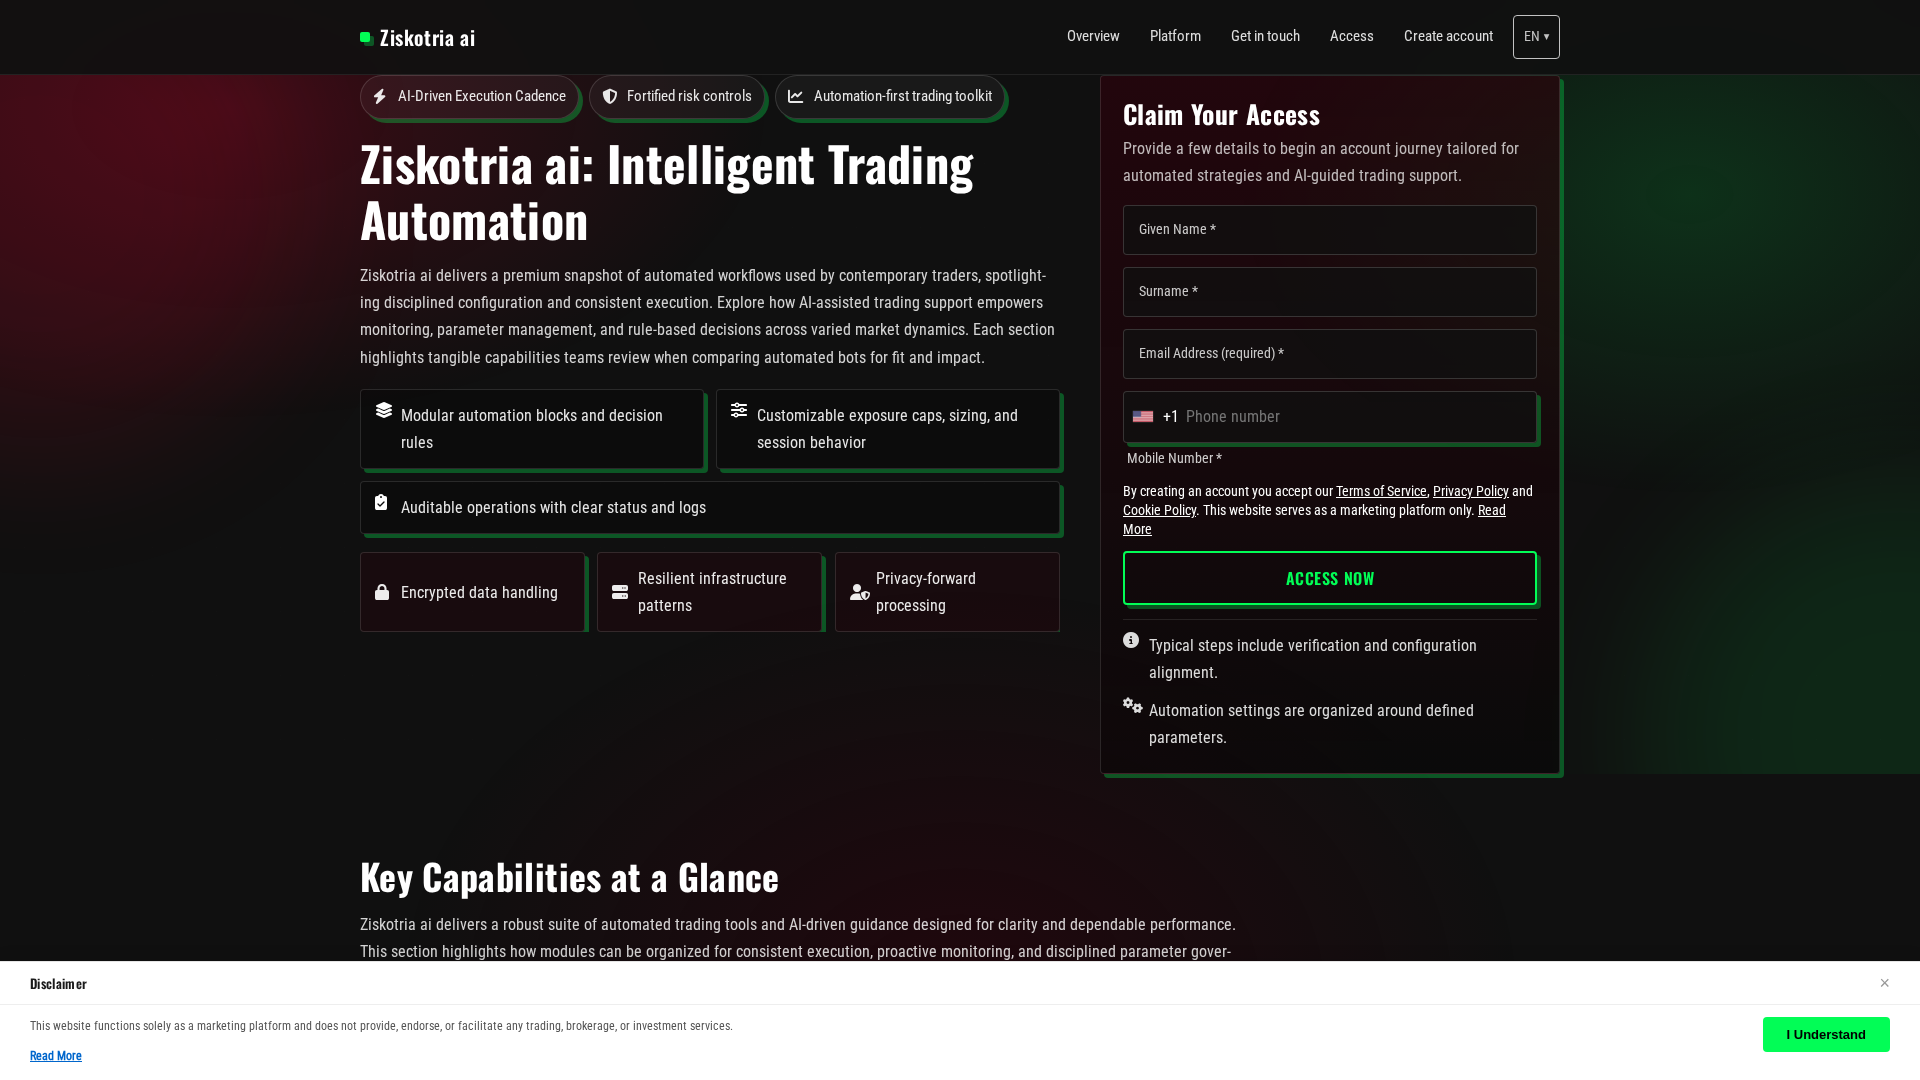This screenshot has width=1920, height=1080.
Task: Click the chart icon on Automation-first trading toolkit
Action: click(x=796, y=97)
